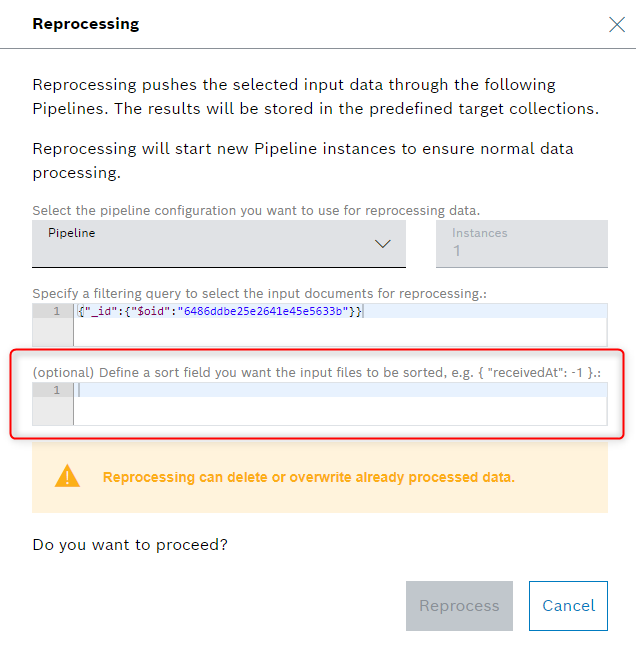Click the paragraph about pushing data through Pipelines
This screenshot has height=654, width=636.
pyautogui.click(x=315, y=96)
